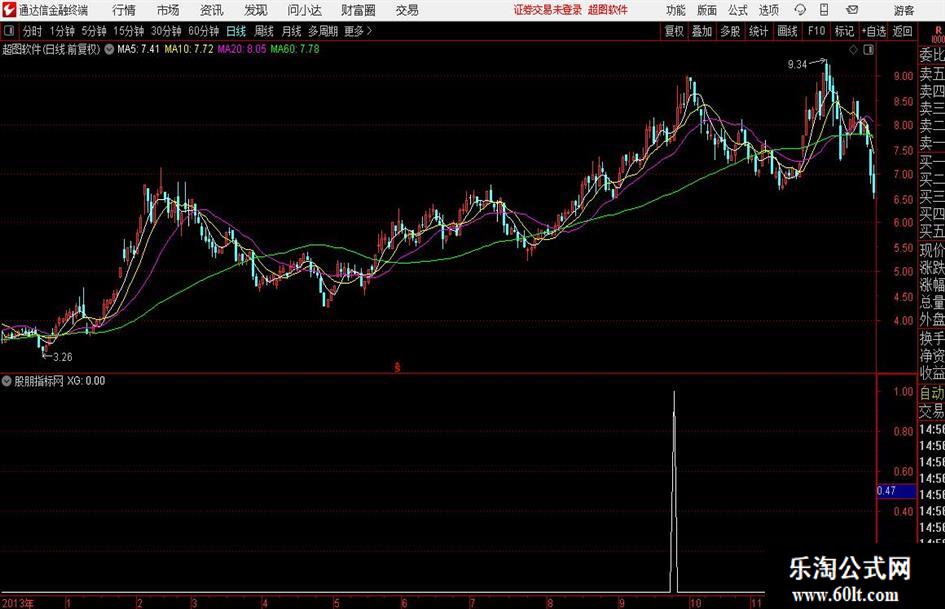Click the 画线 drawing button
The image size is (945, 609).
[787, 31]
